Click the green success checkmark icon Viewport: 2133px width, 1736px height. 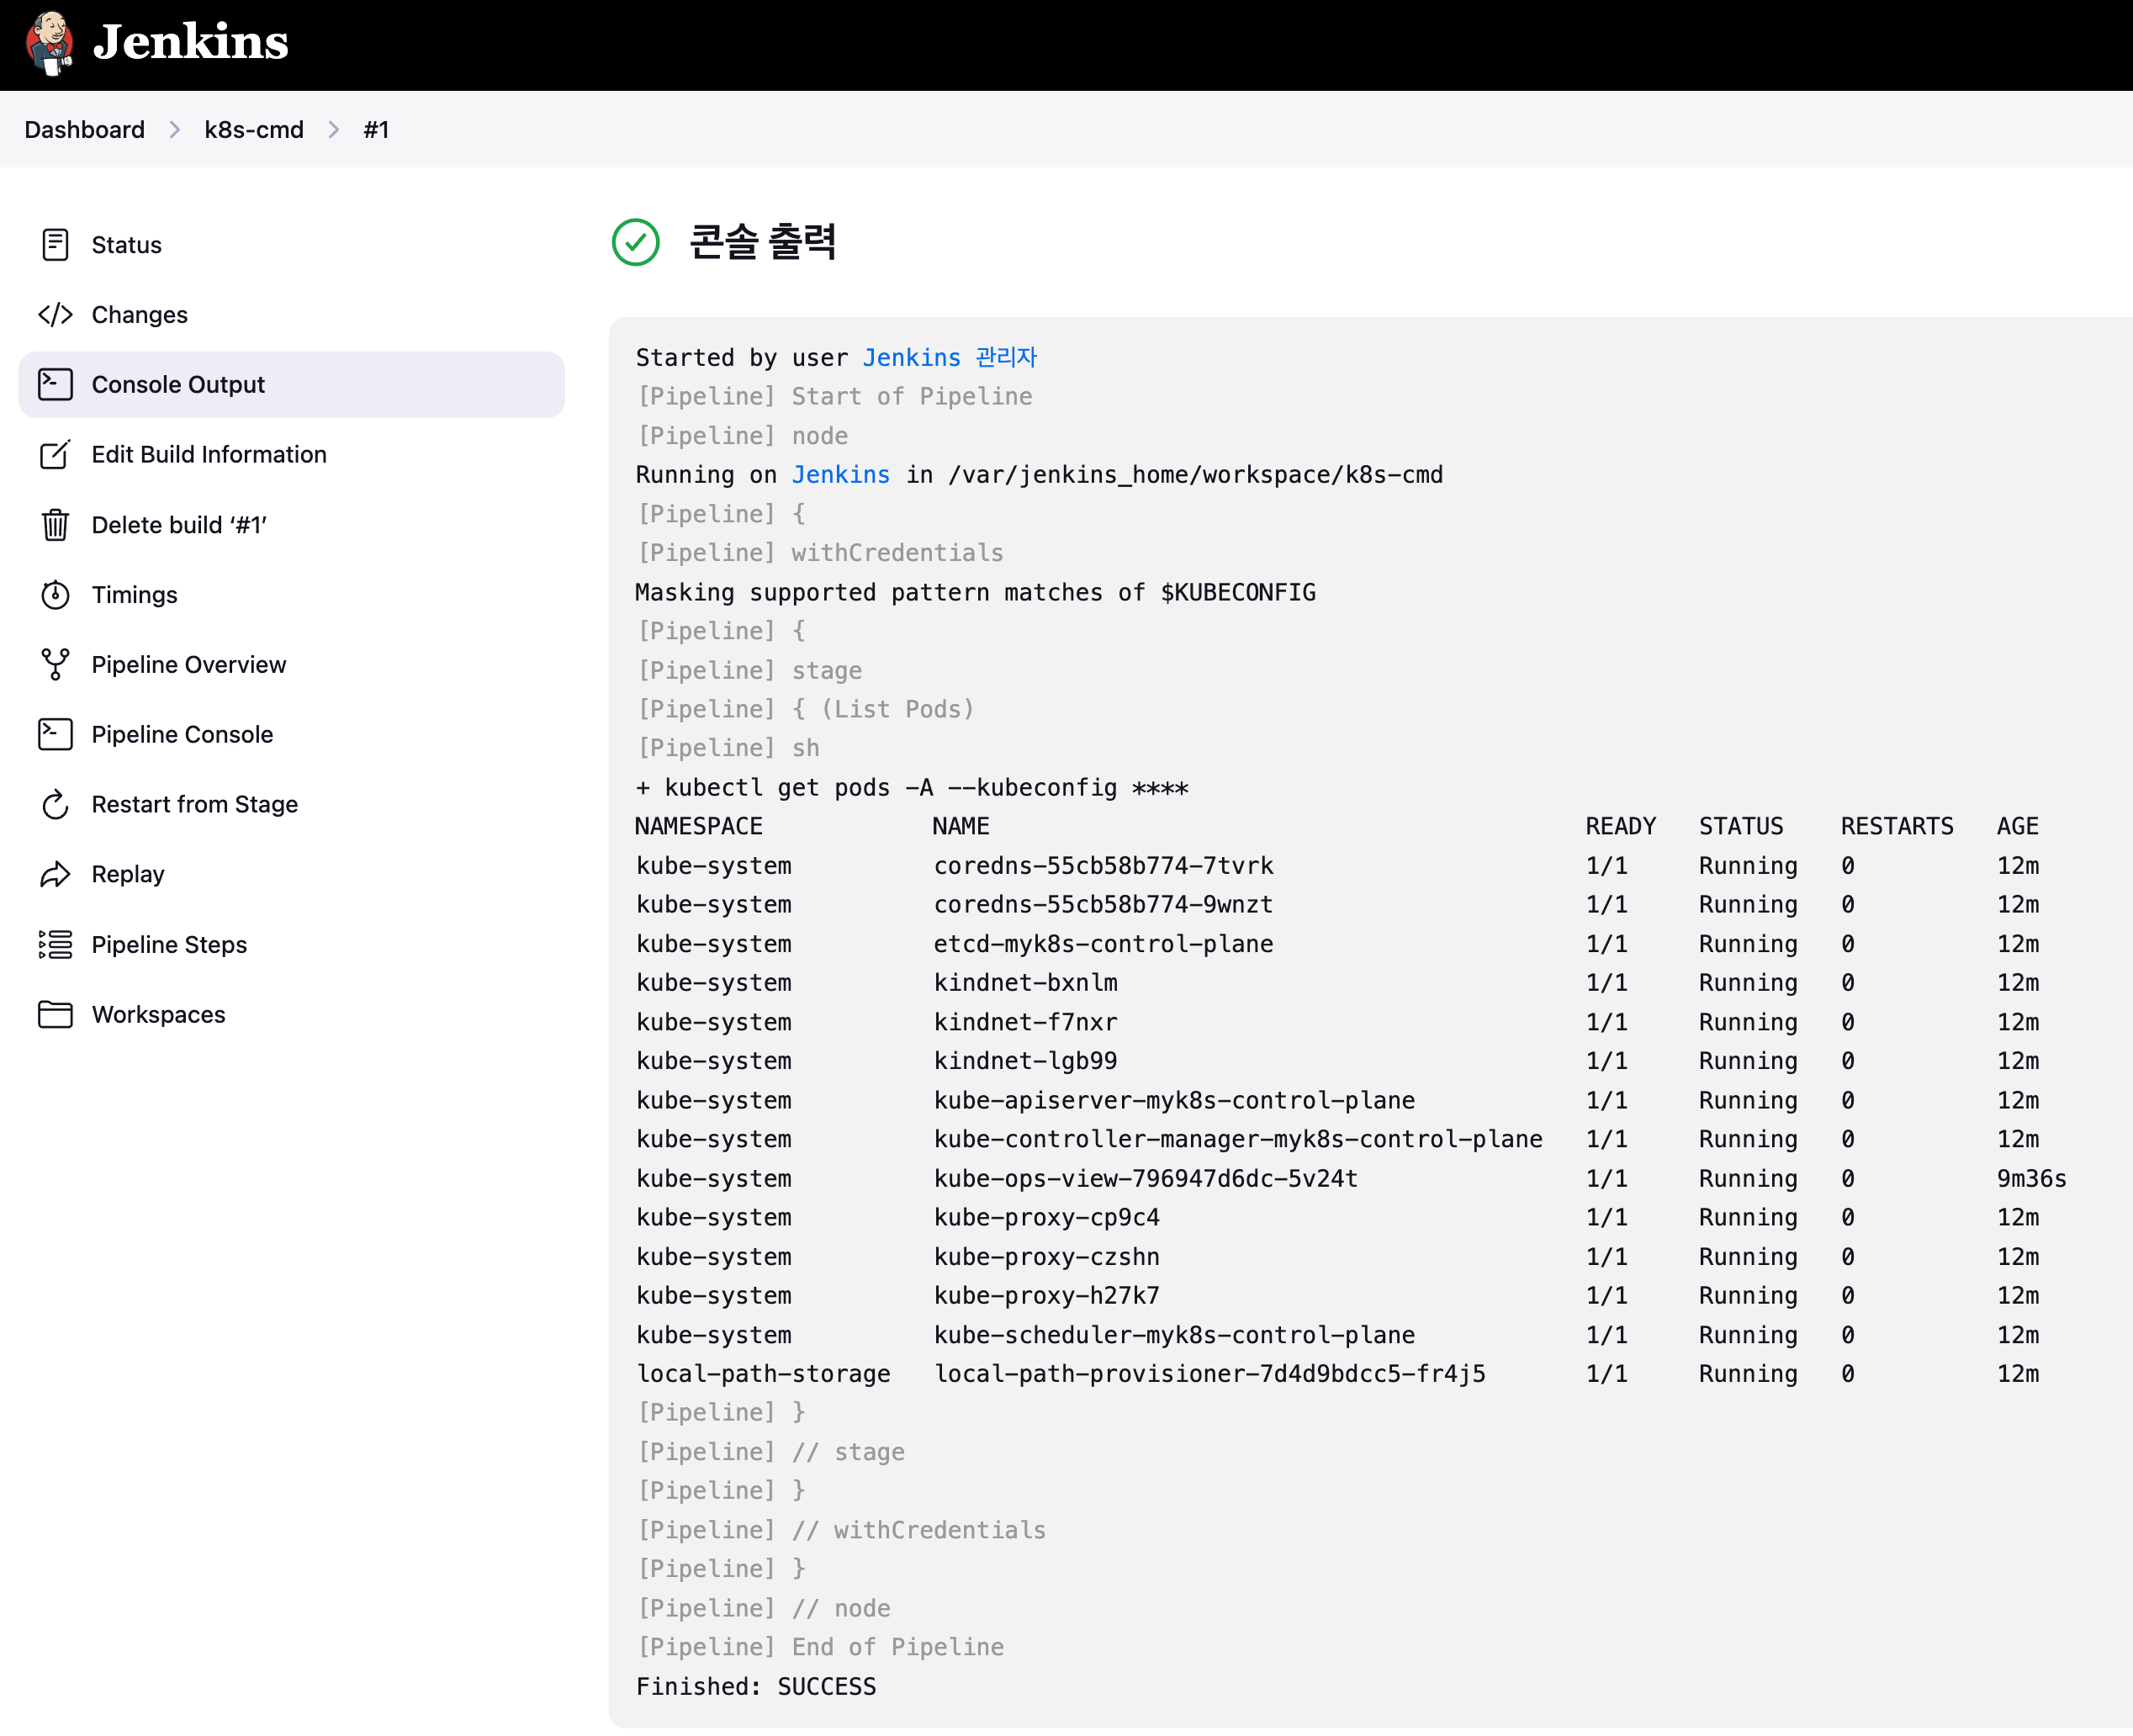coord(636,242)
